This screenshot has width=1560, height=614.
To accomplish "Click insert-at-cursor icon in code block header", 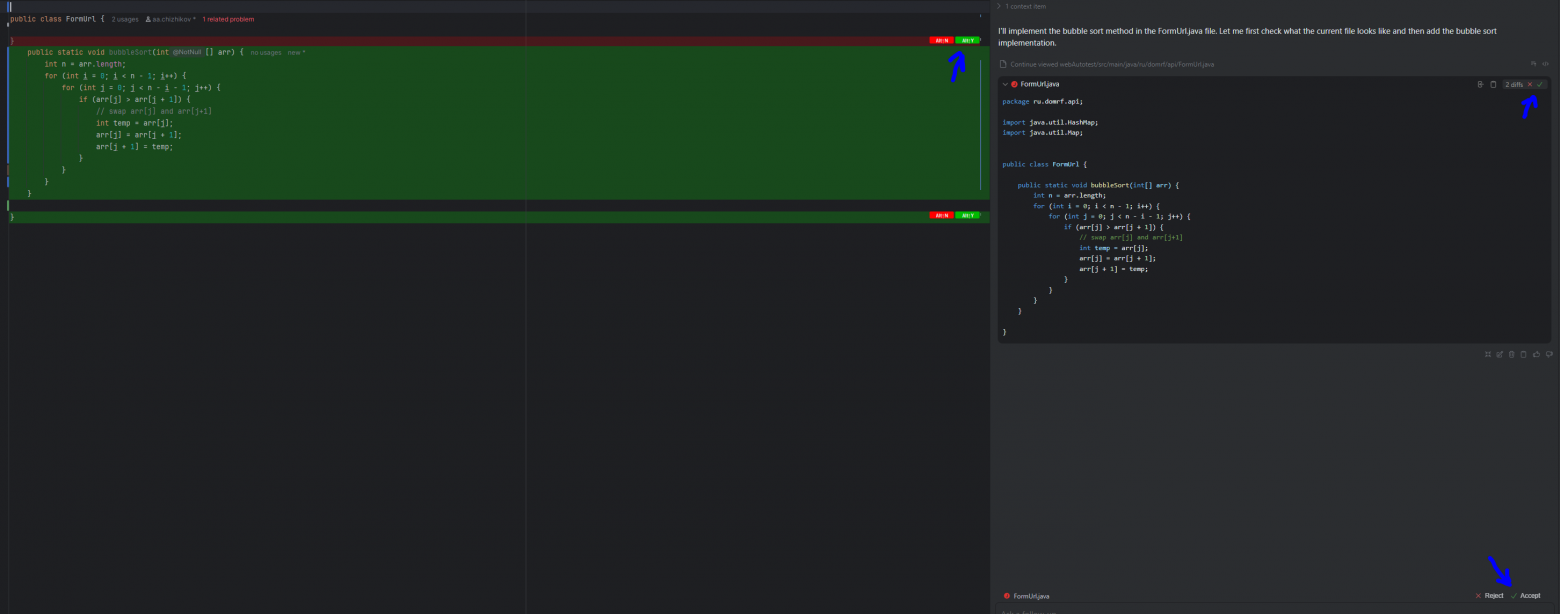I will (1480, 84).
